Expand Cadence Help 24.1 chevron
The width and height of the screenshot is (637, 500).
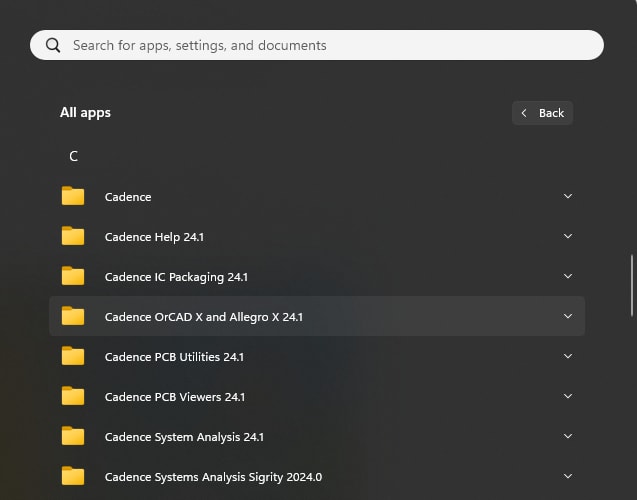click(x=568, y=236)
